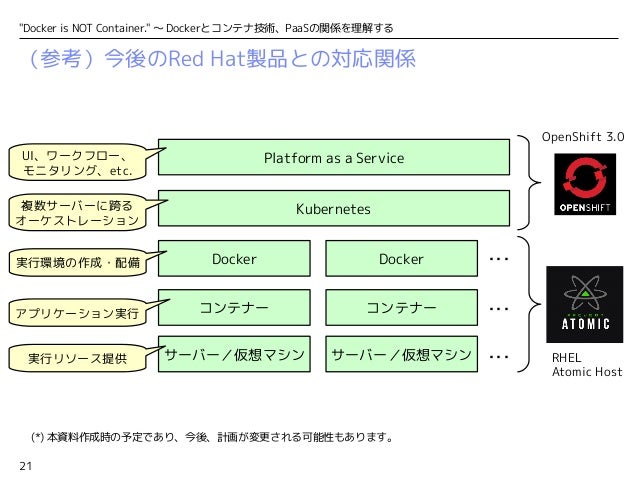The image size is (638, 479).
Task: Click the OpenShift 3.0 label
Action: [x=583, y=137]
